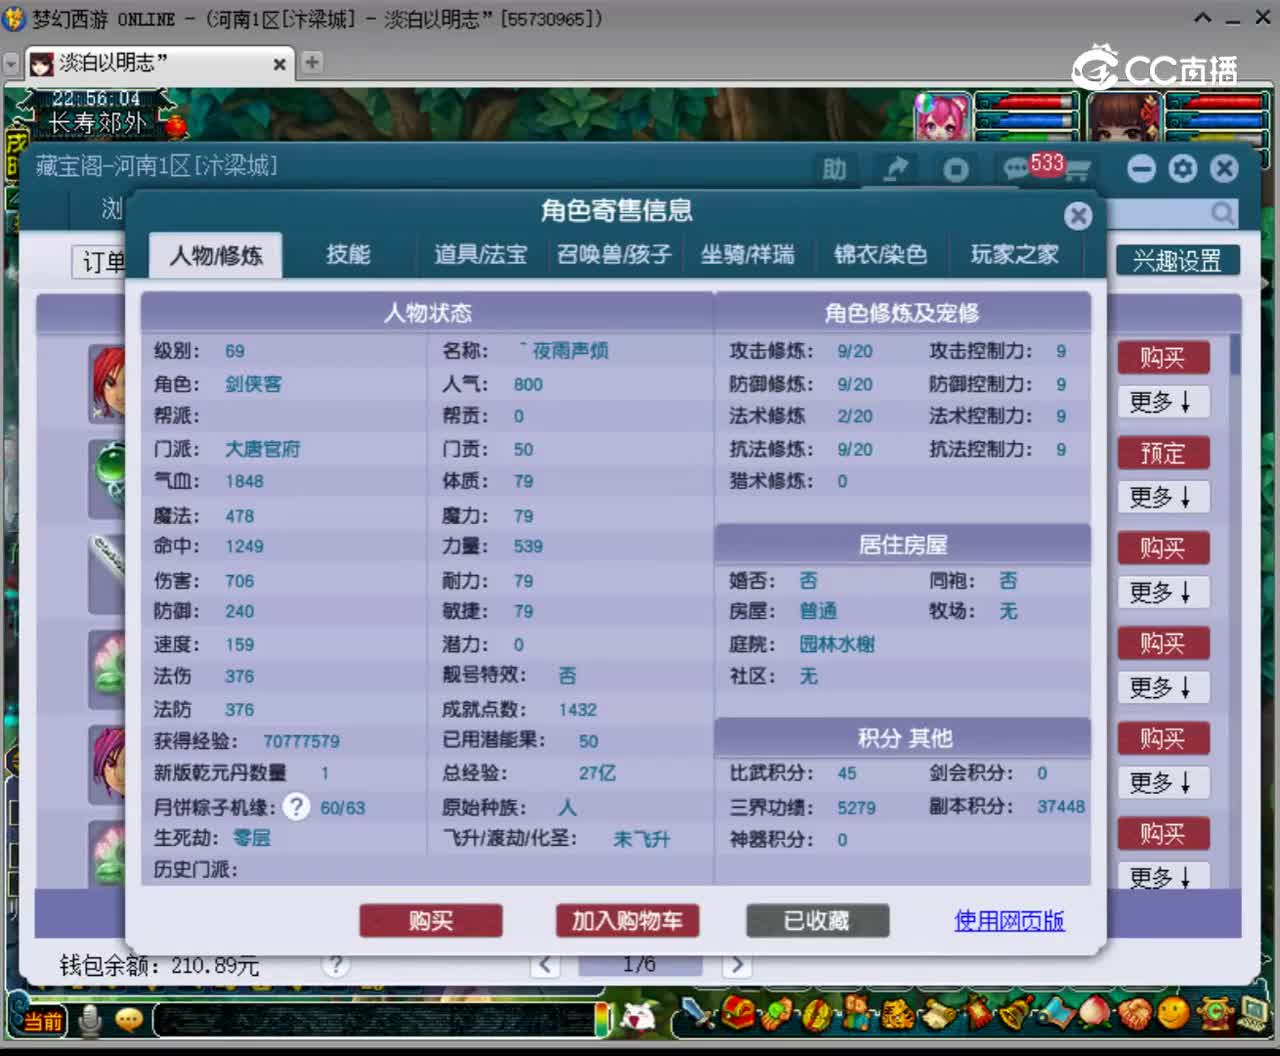
Task: Click the 副本积分 value 37448
Action: click(x=1060, y=807)
